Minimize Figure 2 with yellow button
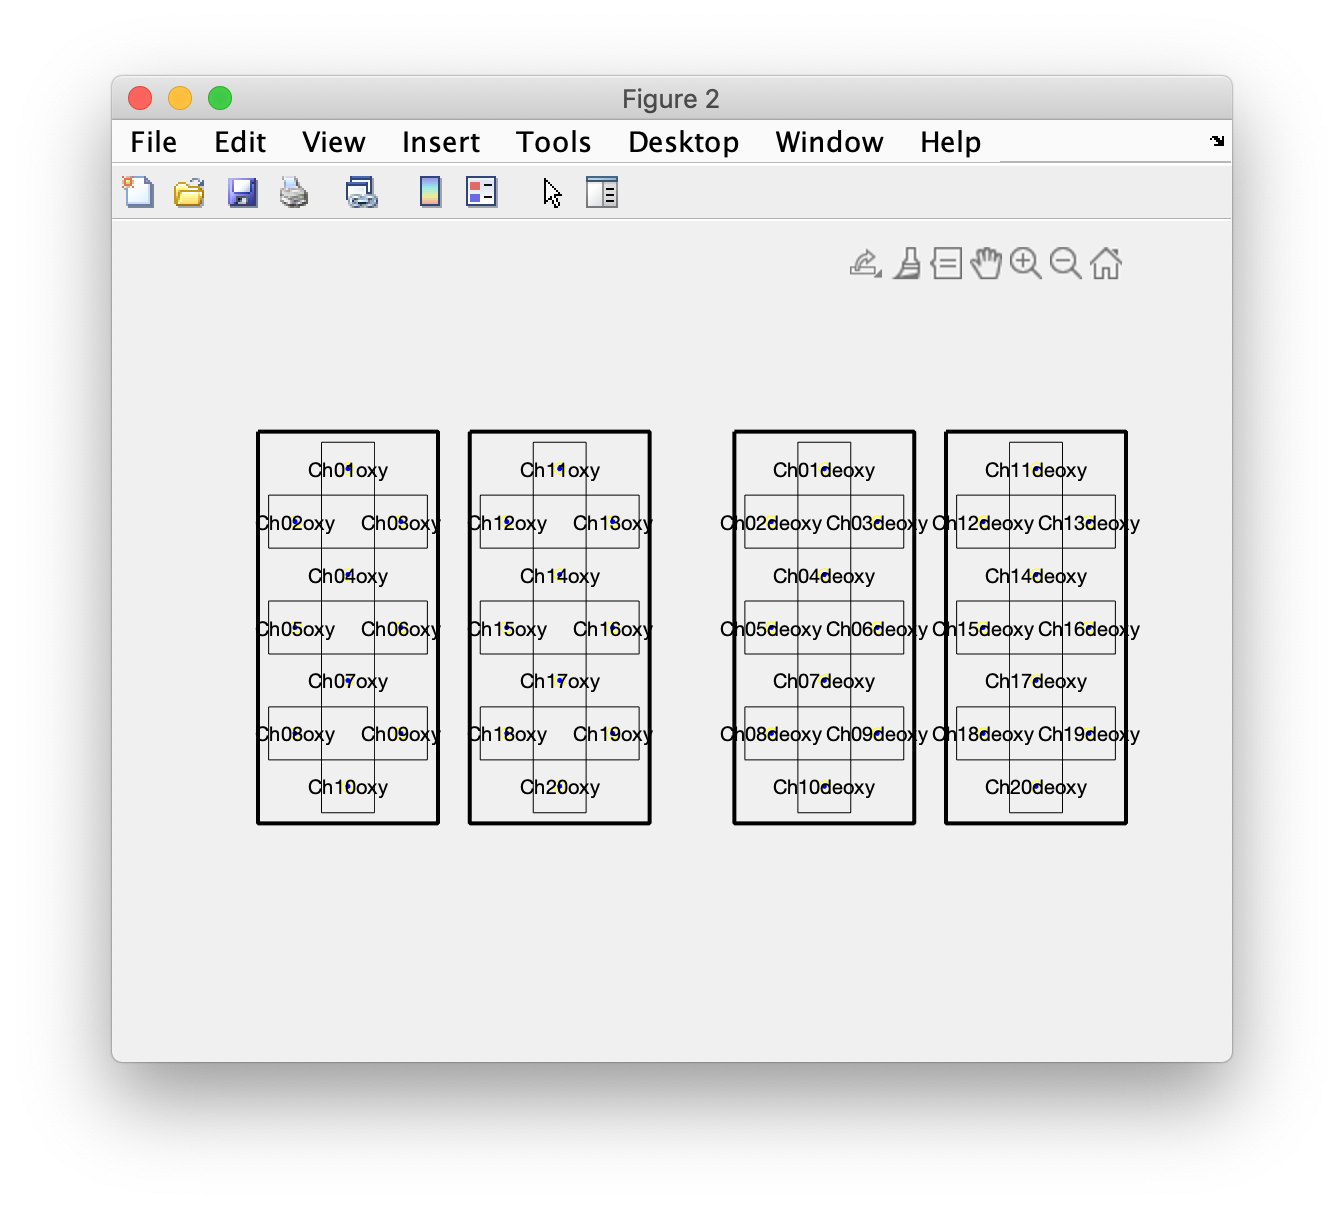The height and width of the screenshot is (1210, 1344). coord(180,98)
